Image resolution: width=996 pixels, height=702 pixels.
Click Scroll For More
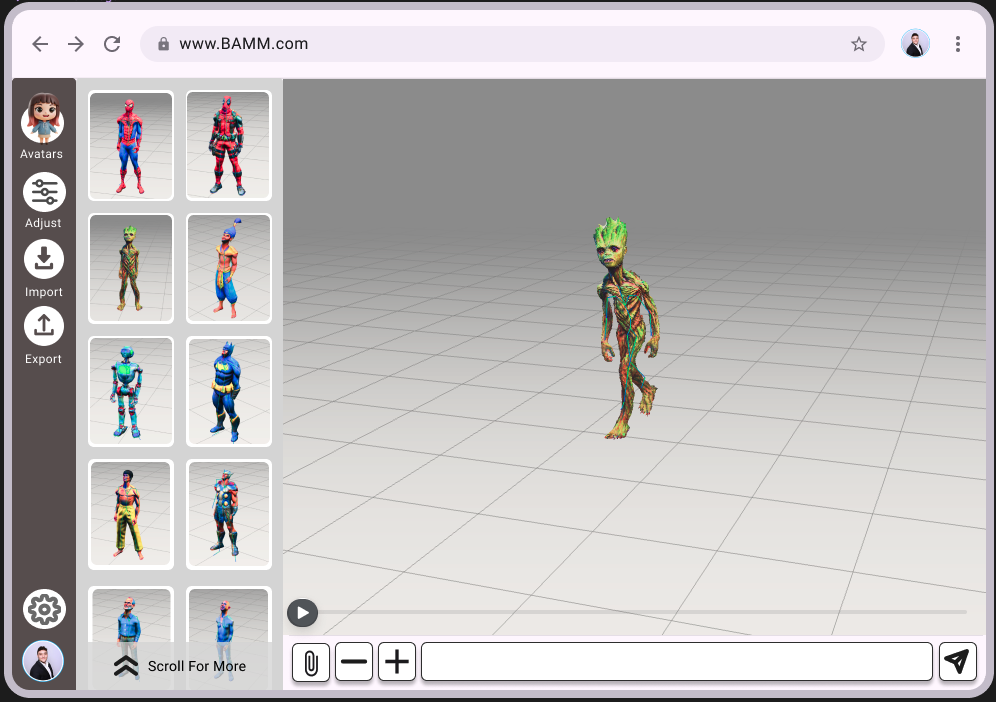(180, 666)
